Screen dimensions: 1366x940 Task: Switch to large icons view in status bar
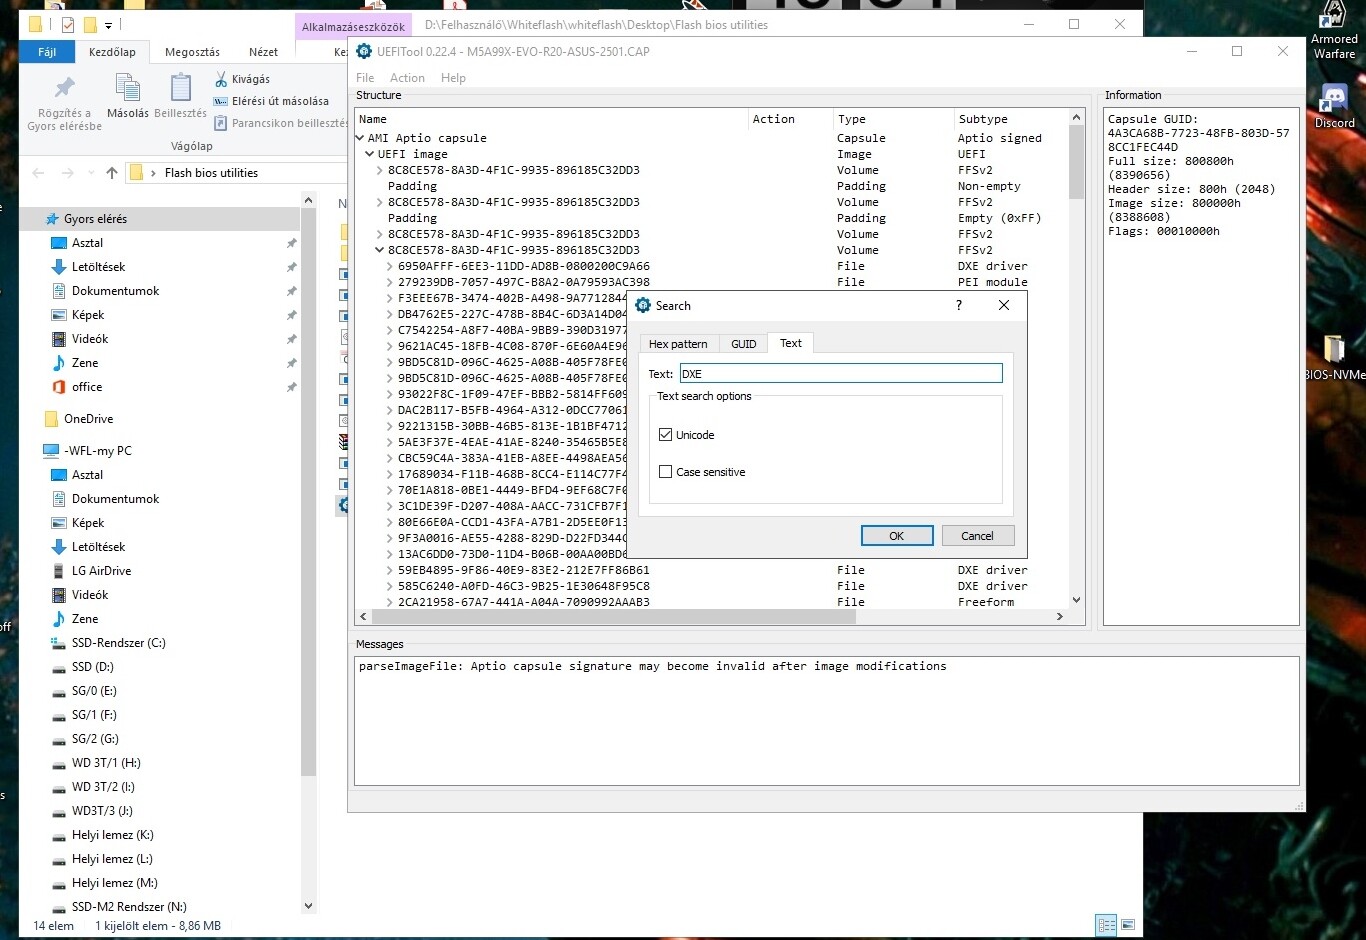[x=1128, y=925]
